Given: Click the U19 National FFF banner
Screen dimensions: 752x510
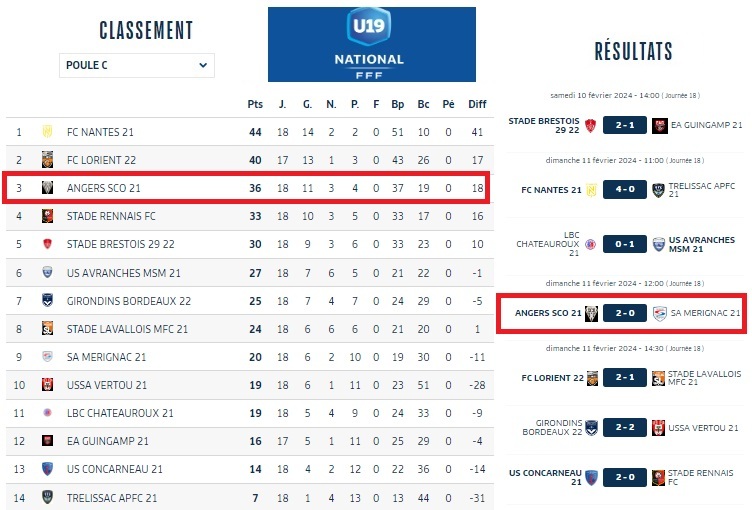Looking at the screenshot, I should (x=372, y=45).
